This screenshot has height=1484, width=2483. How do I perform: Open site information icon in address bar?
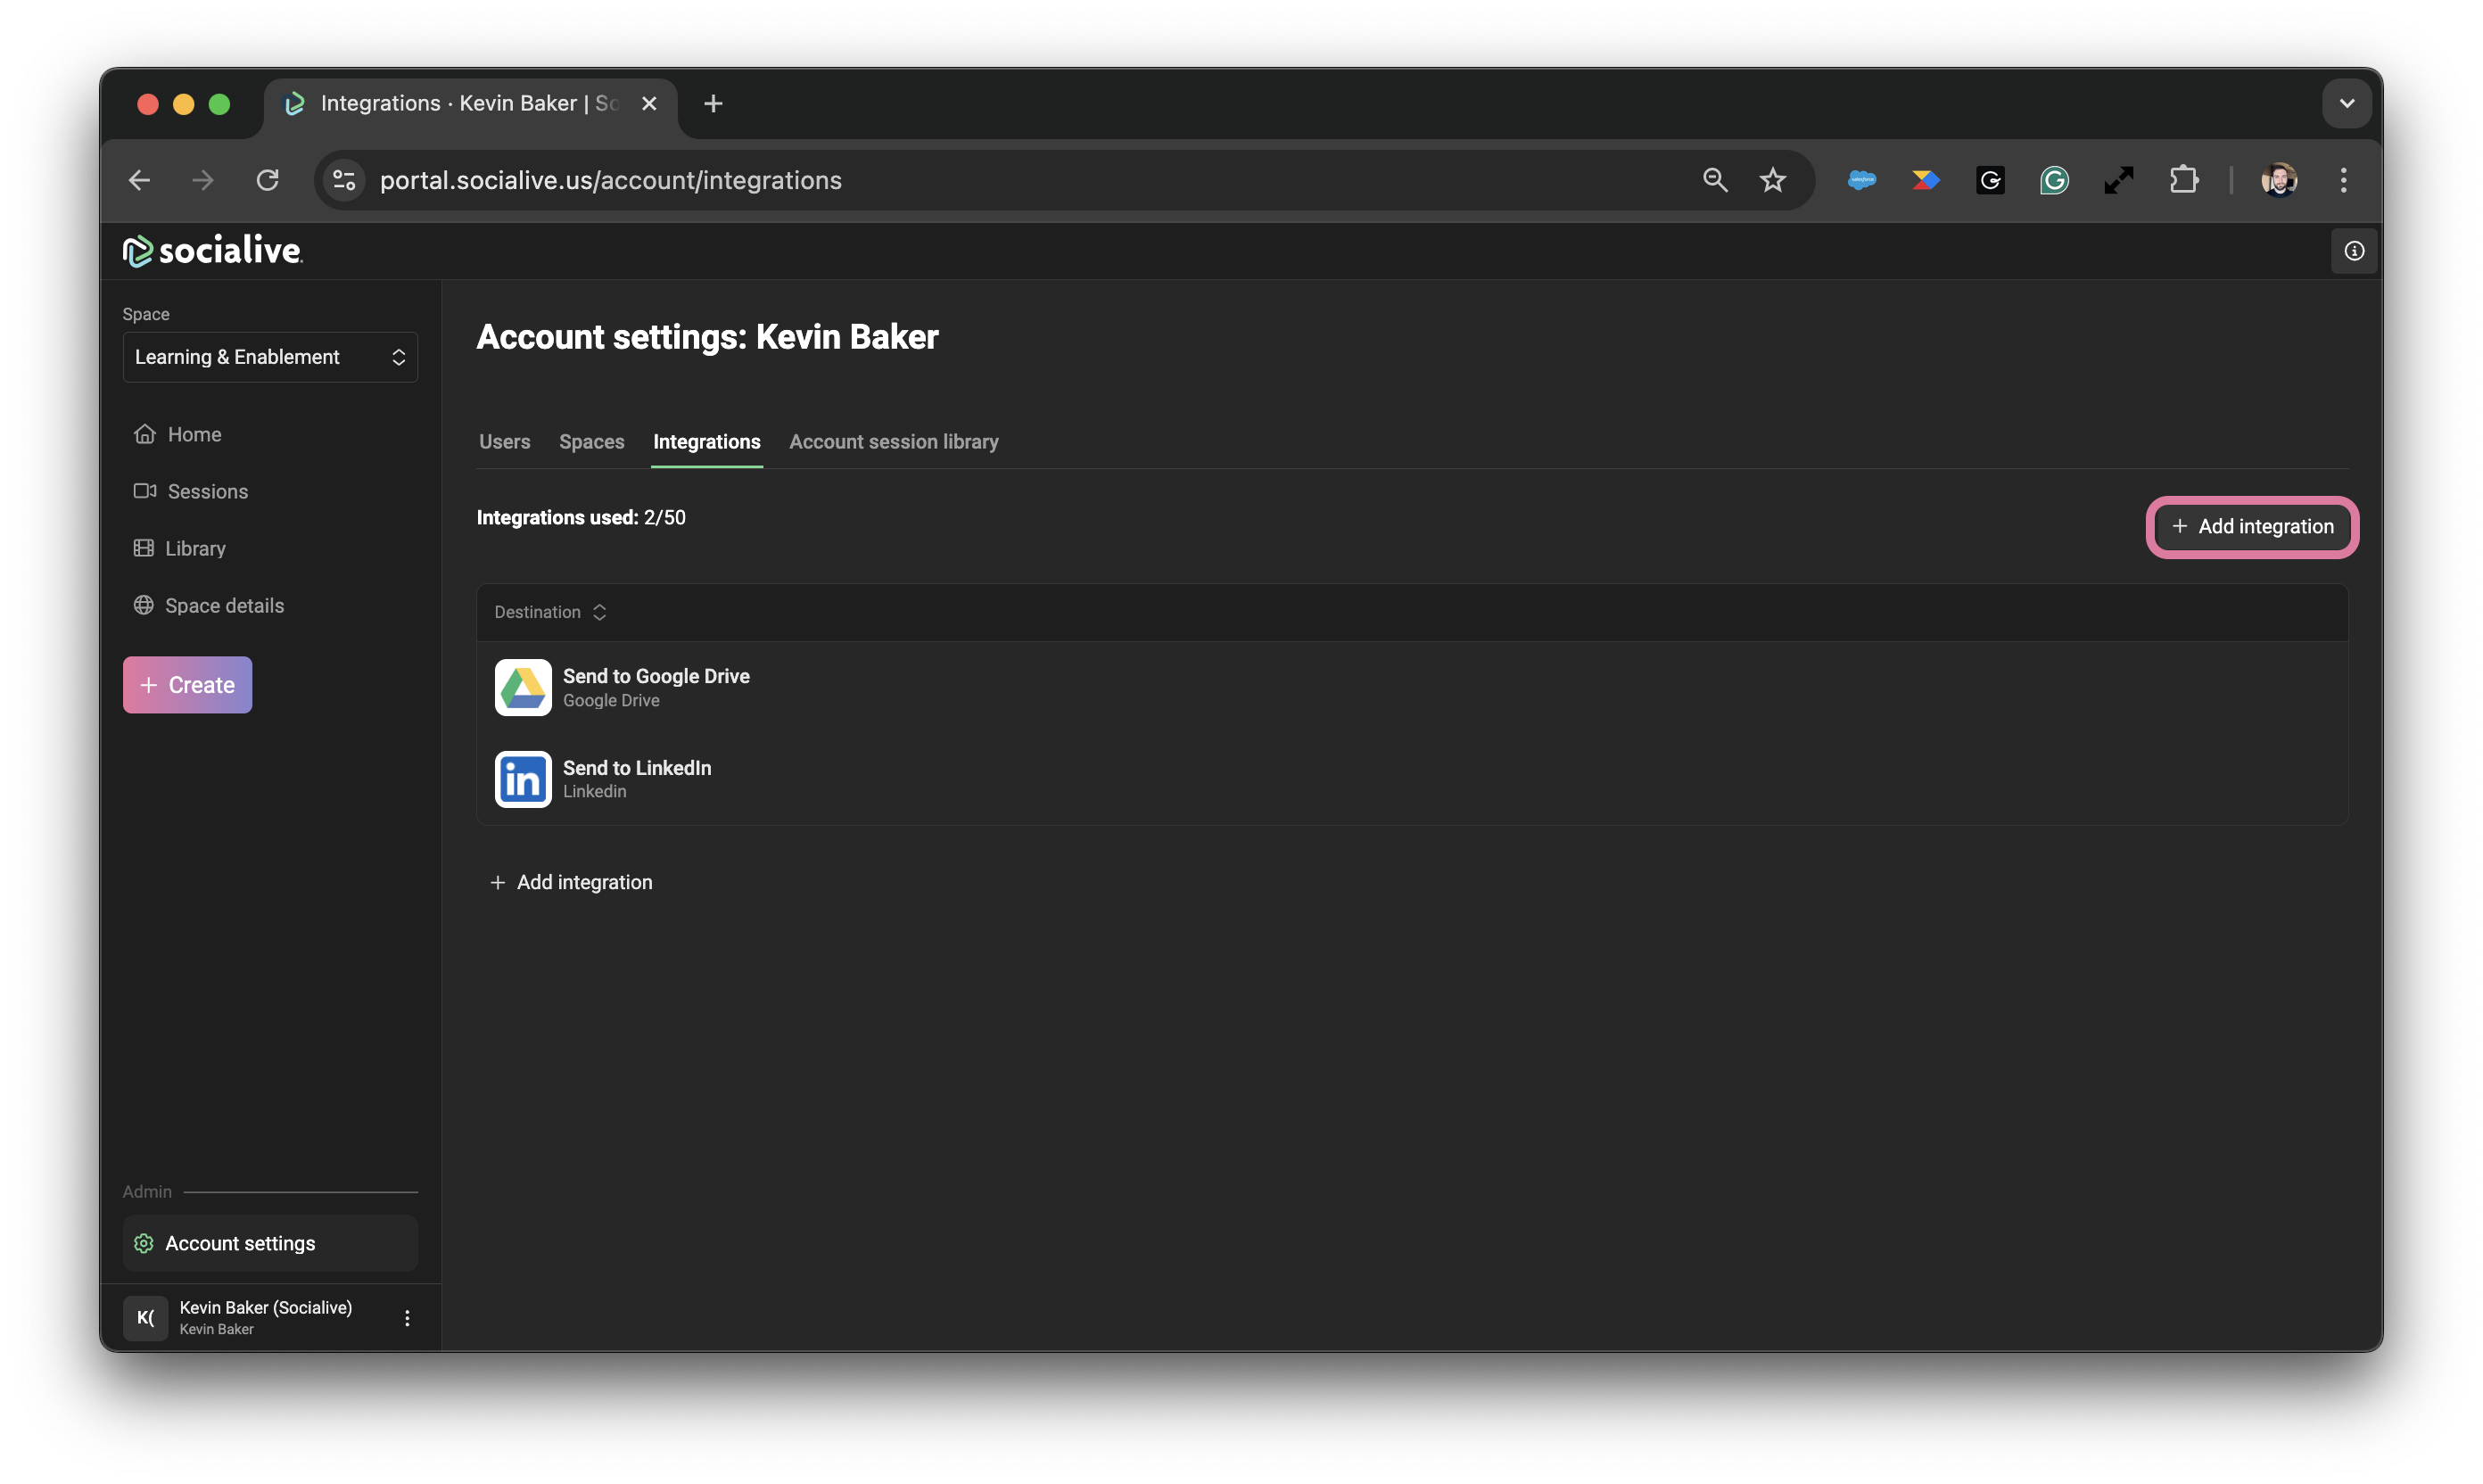click(344, 180)
